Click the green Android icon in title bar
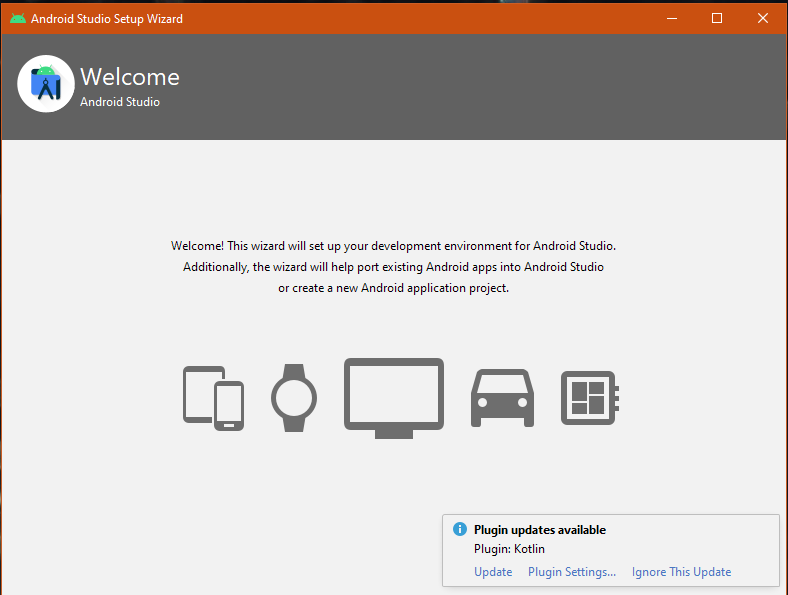Screen dimensions: 788x595 17,18
